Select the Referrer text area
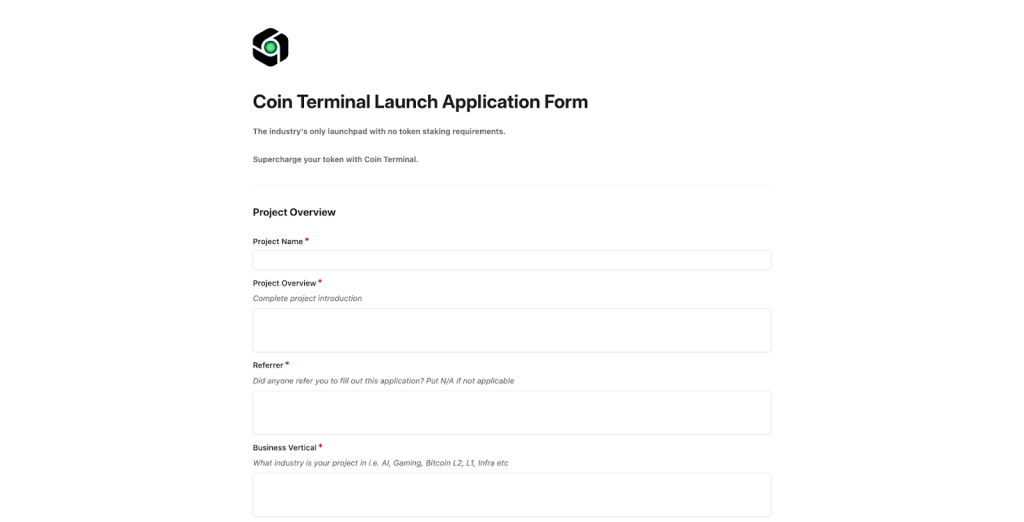 (511, 413)
